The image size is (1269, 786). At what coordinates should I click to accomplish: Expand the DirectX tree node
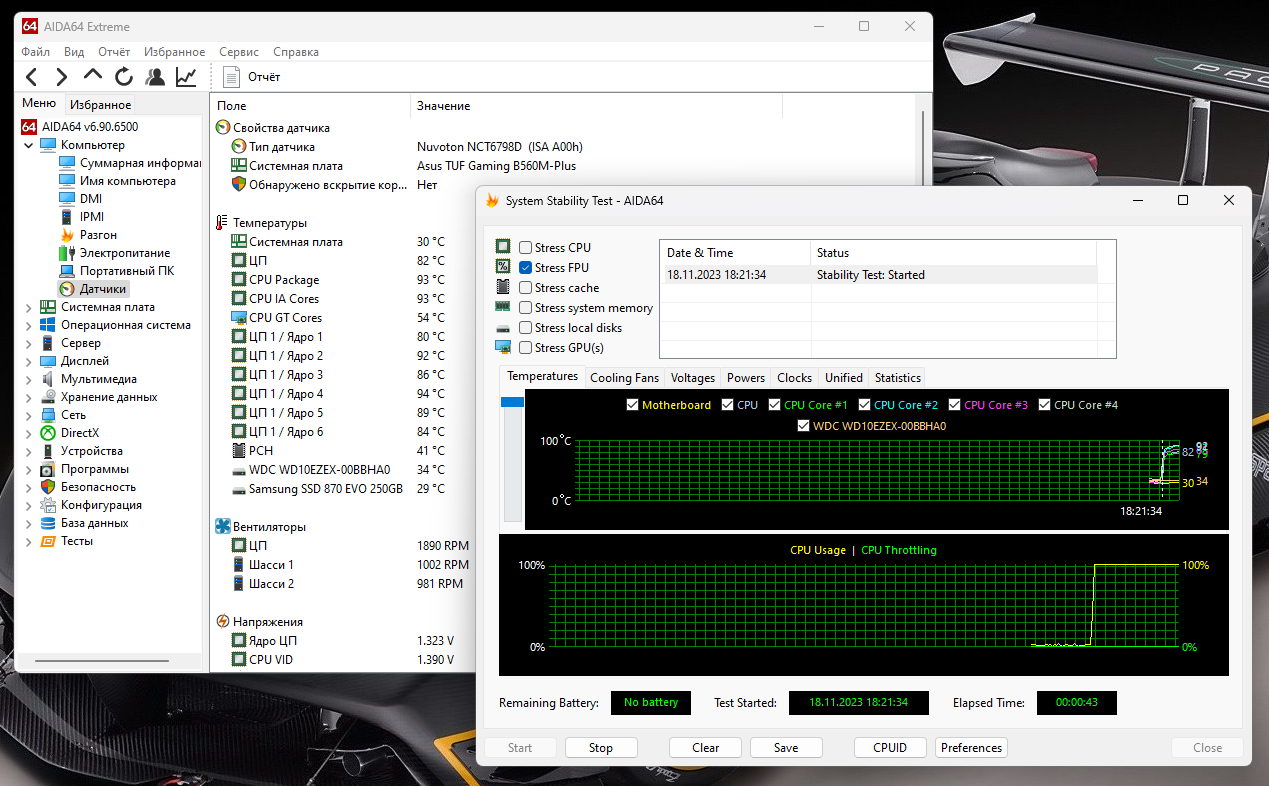point(28,433)
